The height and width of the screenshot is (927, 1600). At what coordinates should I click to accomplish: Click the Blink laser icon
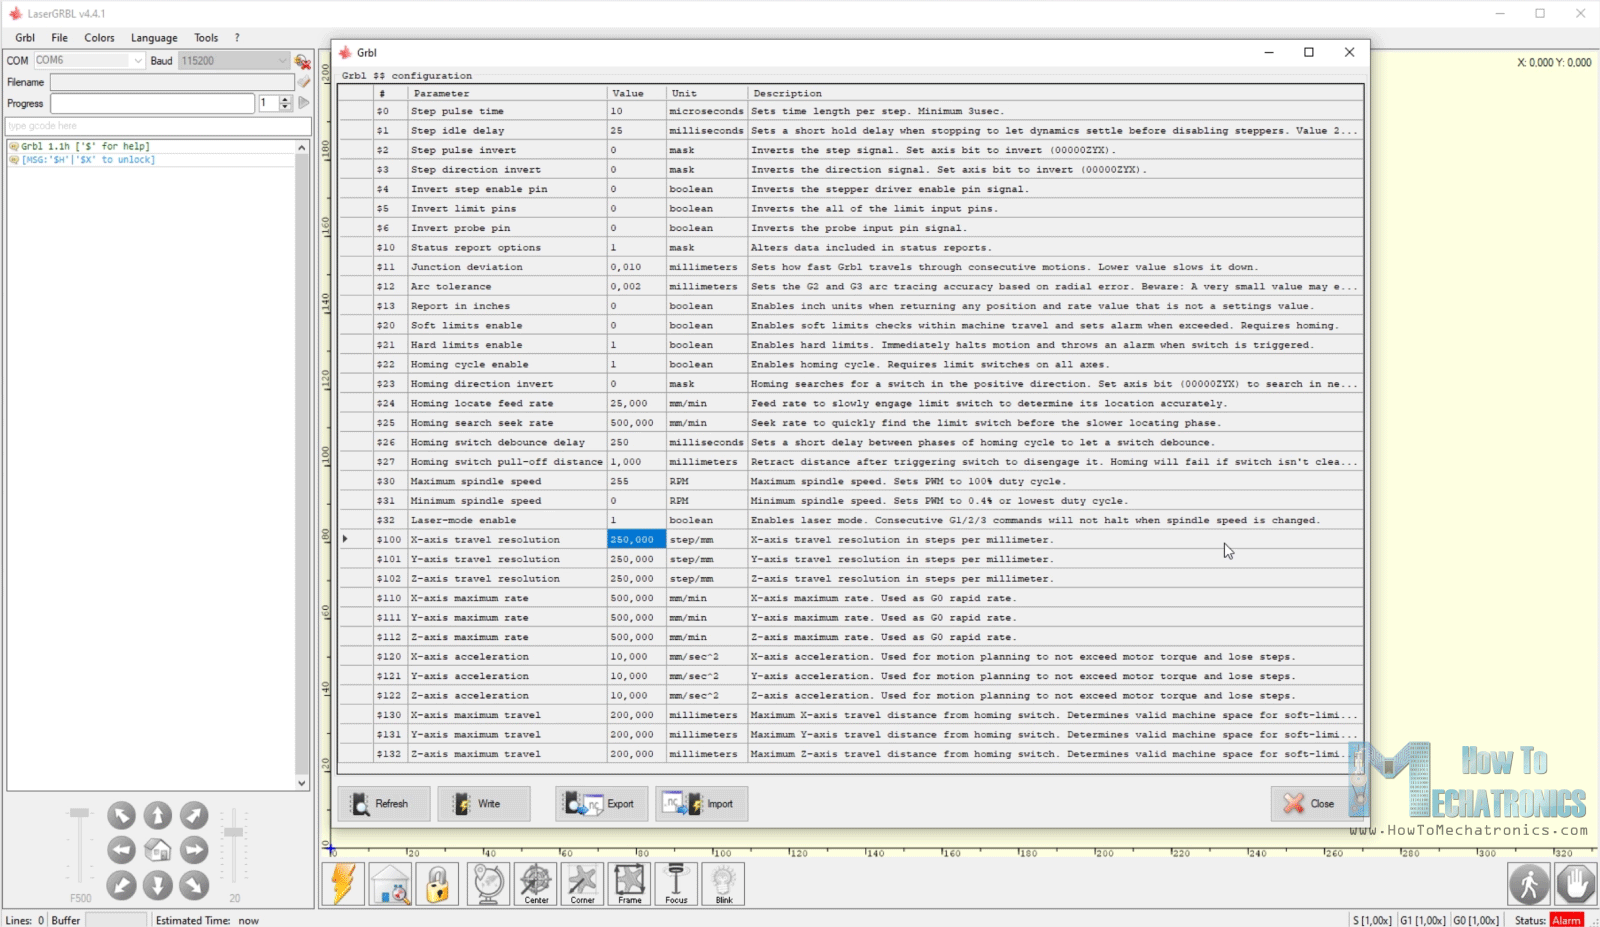click(x=724, y=883)
